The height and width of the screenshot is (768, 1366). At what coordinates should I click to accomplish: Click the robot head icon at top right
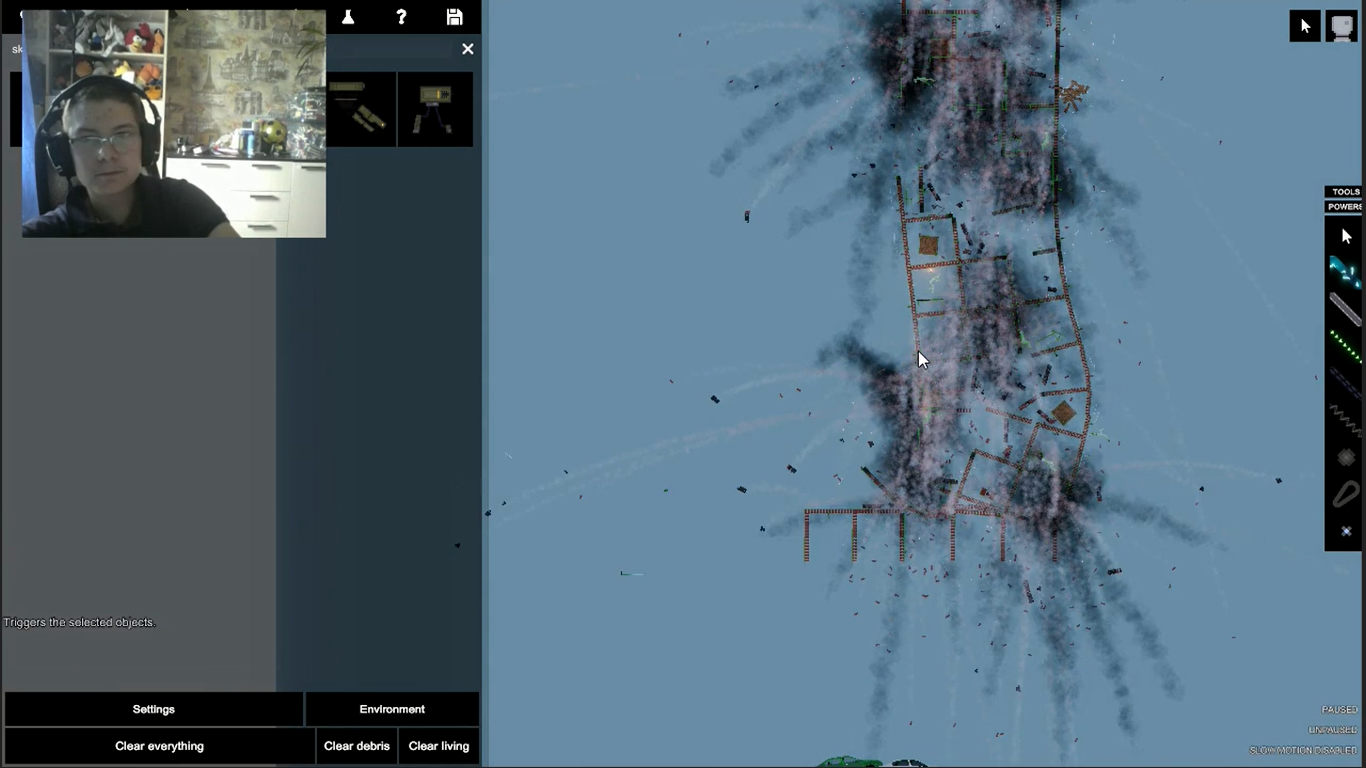click(x=1341, y=27)
